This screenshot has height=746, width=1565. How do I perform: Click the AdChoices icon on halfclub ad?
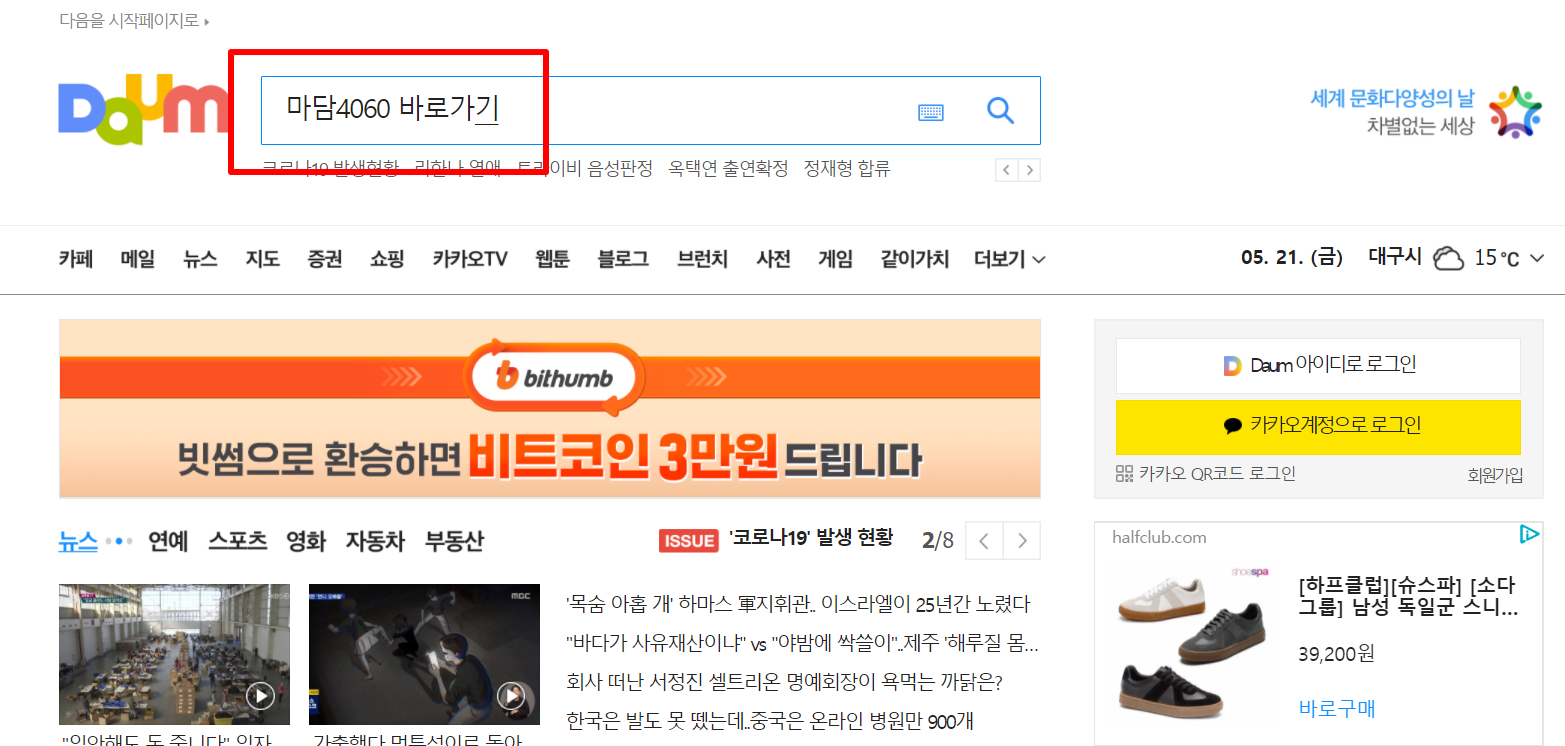pos(1529,535)
